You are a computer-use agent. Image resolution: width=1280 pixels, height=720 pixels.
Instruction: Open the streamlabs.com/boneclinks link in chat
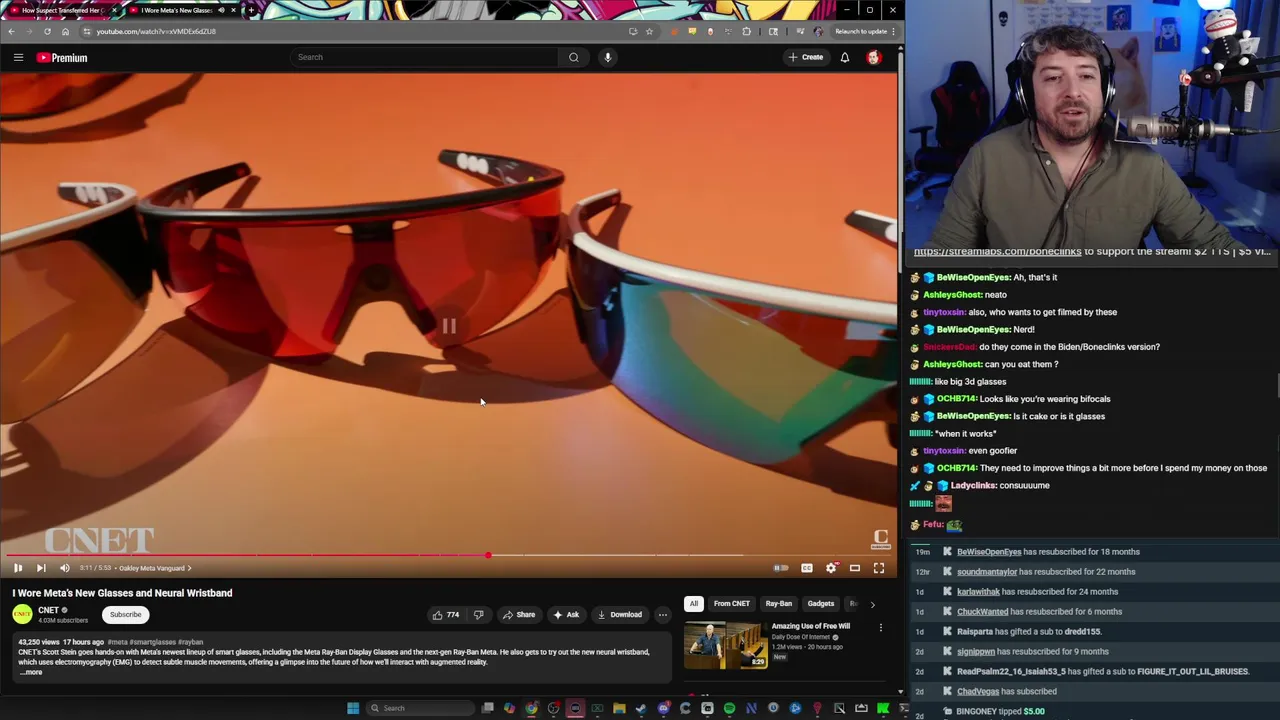click(997, 252)
